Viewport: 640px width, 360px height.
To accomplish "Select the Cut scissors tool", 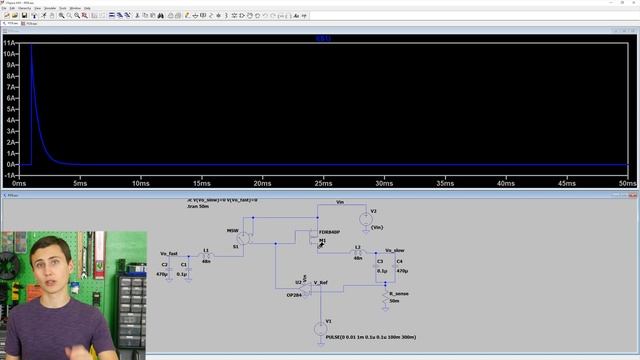I will pos(137,16).
